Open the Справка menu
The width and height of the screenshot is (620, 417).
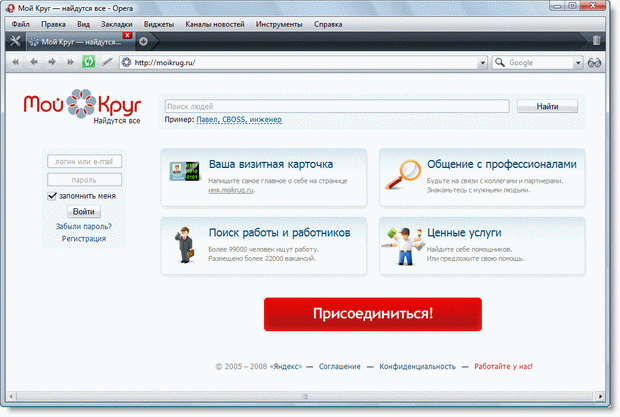pyautogui.click(x=328, y=24)
